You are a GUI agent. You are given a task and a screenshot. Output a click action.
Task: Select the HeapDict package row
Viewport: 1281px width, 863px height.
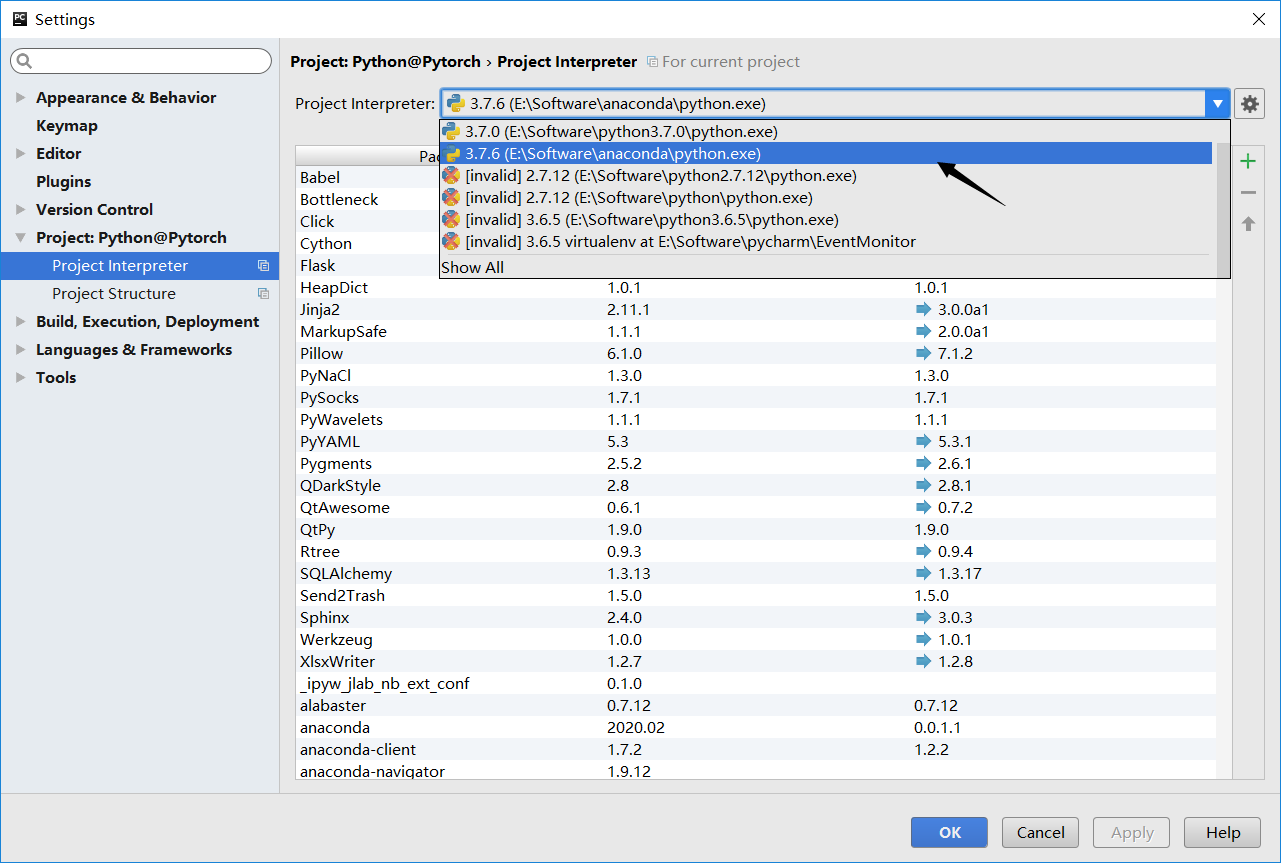[x=756, y=287]
